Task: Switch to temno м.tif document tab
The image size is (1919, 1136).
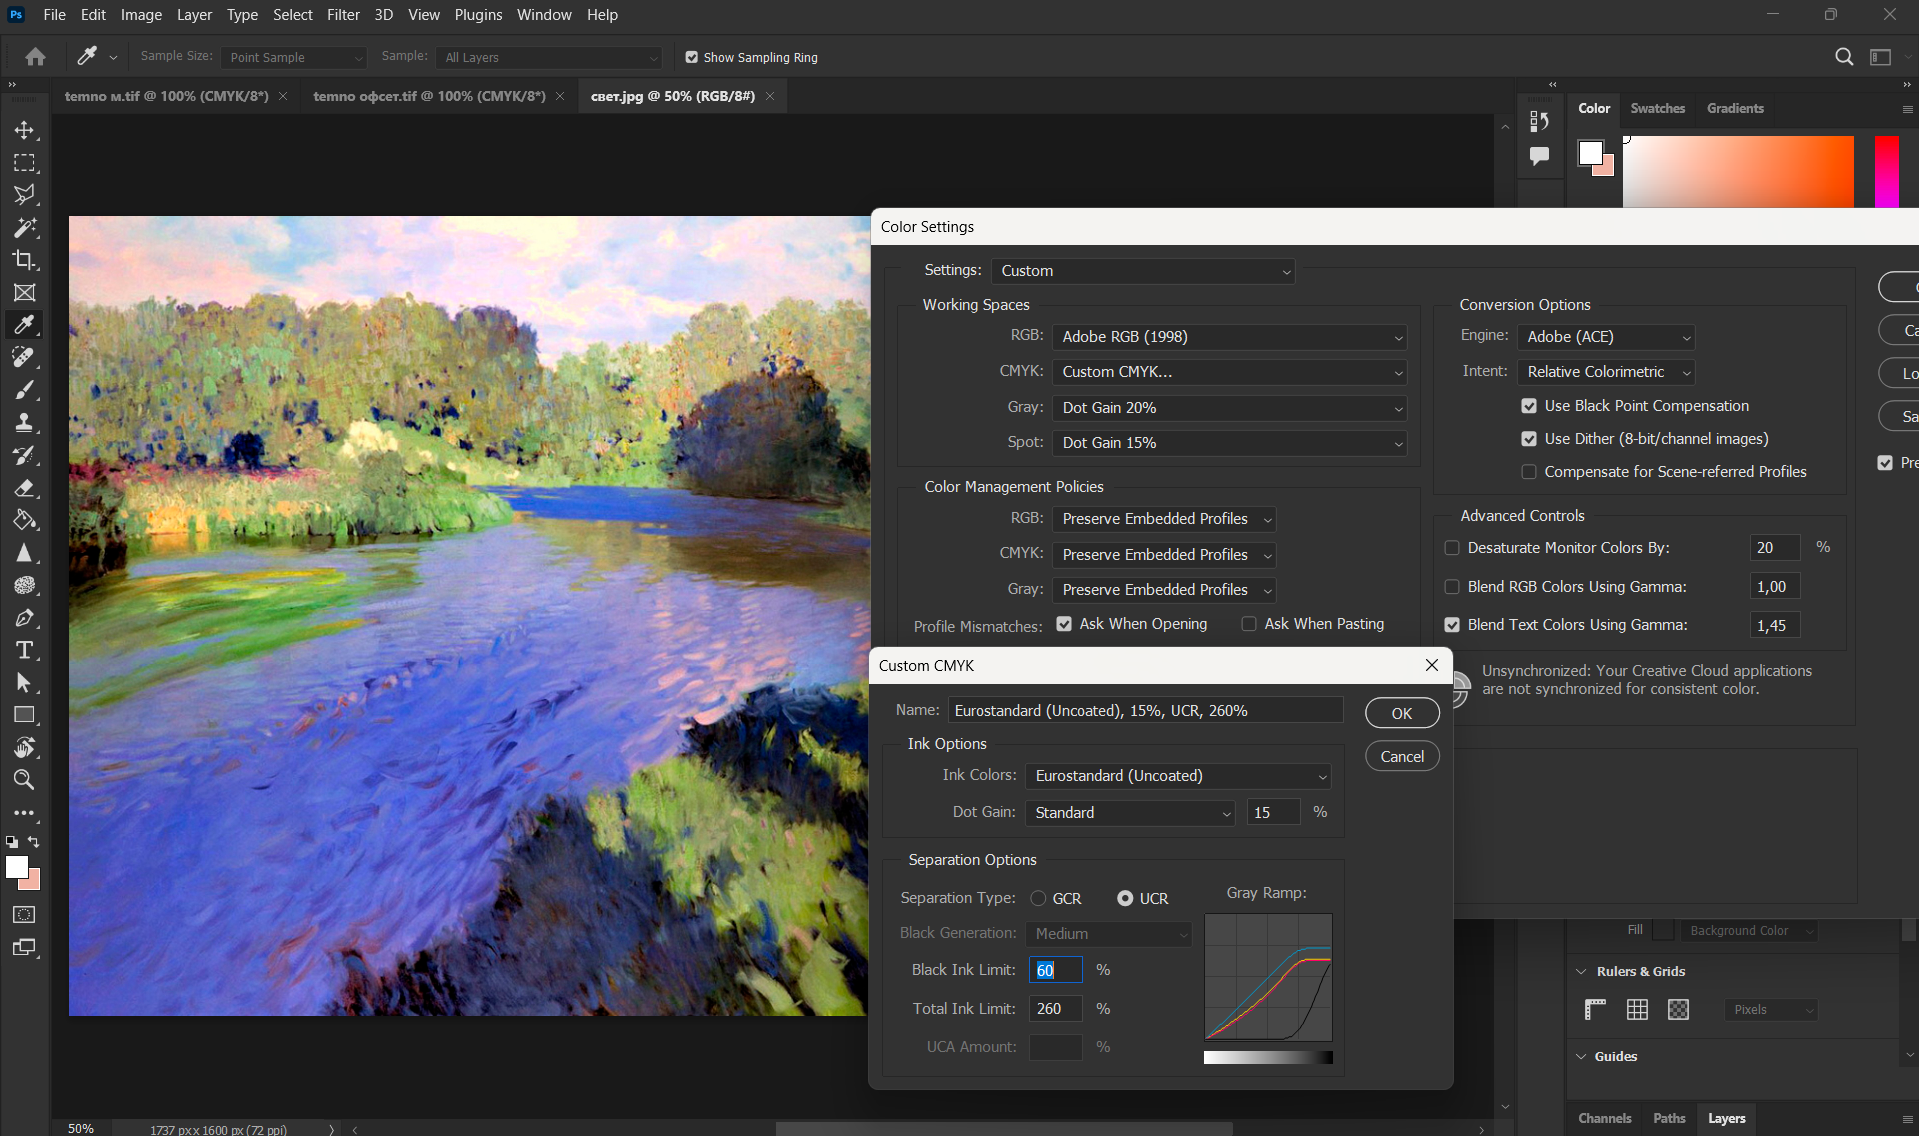Action: tap(166, 96)
